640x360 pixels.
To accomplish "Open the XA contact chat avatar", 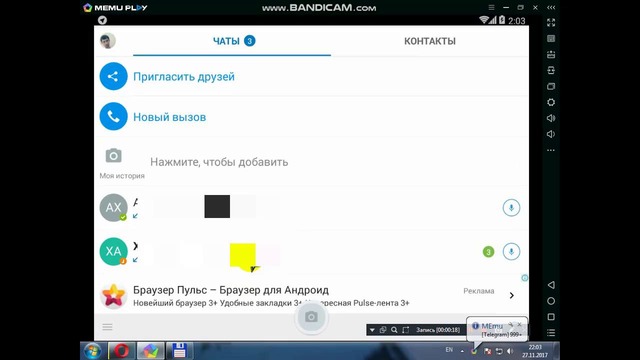I will point(113,251).
